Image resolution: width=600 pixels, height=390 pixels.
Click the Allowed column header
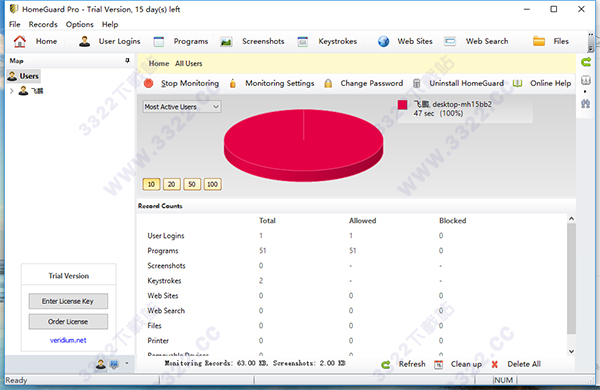point(363,220)
